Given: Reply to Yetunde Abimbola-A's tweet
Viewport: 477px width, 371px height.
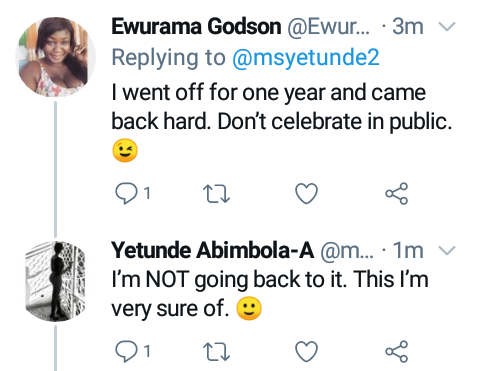Looking at the screenshot, I should (x=126, y=351).
